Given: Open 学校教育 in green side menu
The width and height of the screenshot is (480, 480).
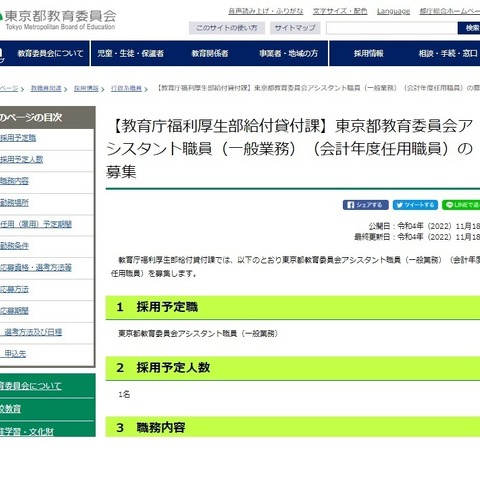Looking at the screenshot, I should point(10,409).
